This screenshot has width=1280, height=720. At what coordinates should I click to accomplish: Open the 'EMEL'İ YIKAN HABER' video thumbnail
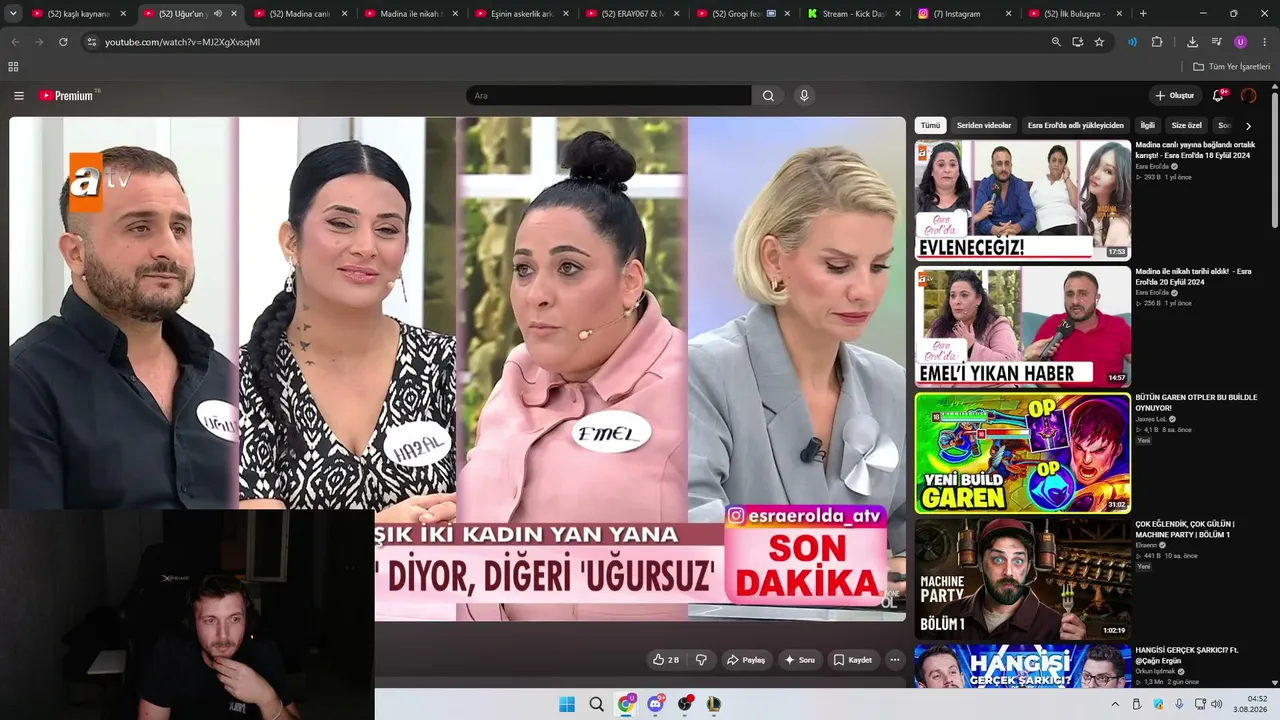1023,326
